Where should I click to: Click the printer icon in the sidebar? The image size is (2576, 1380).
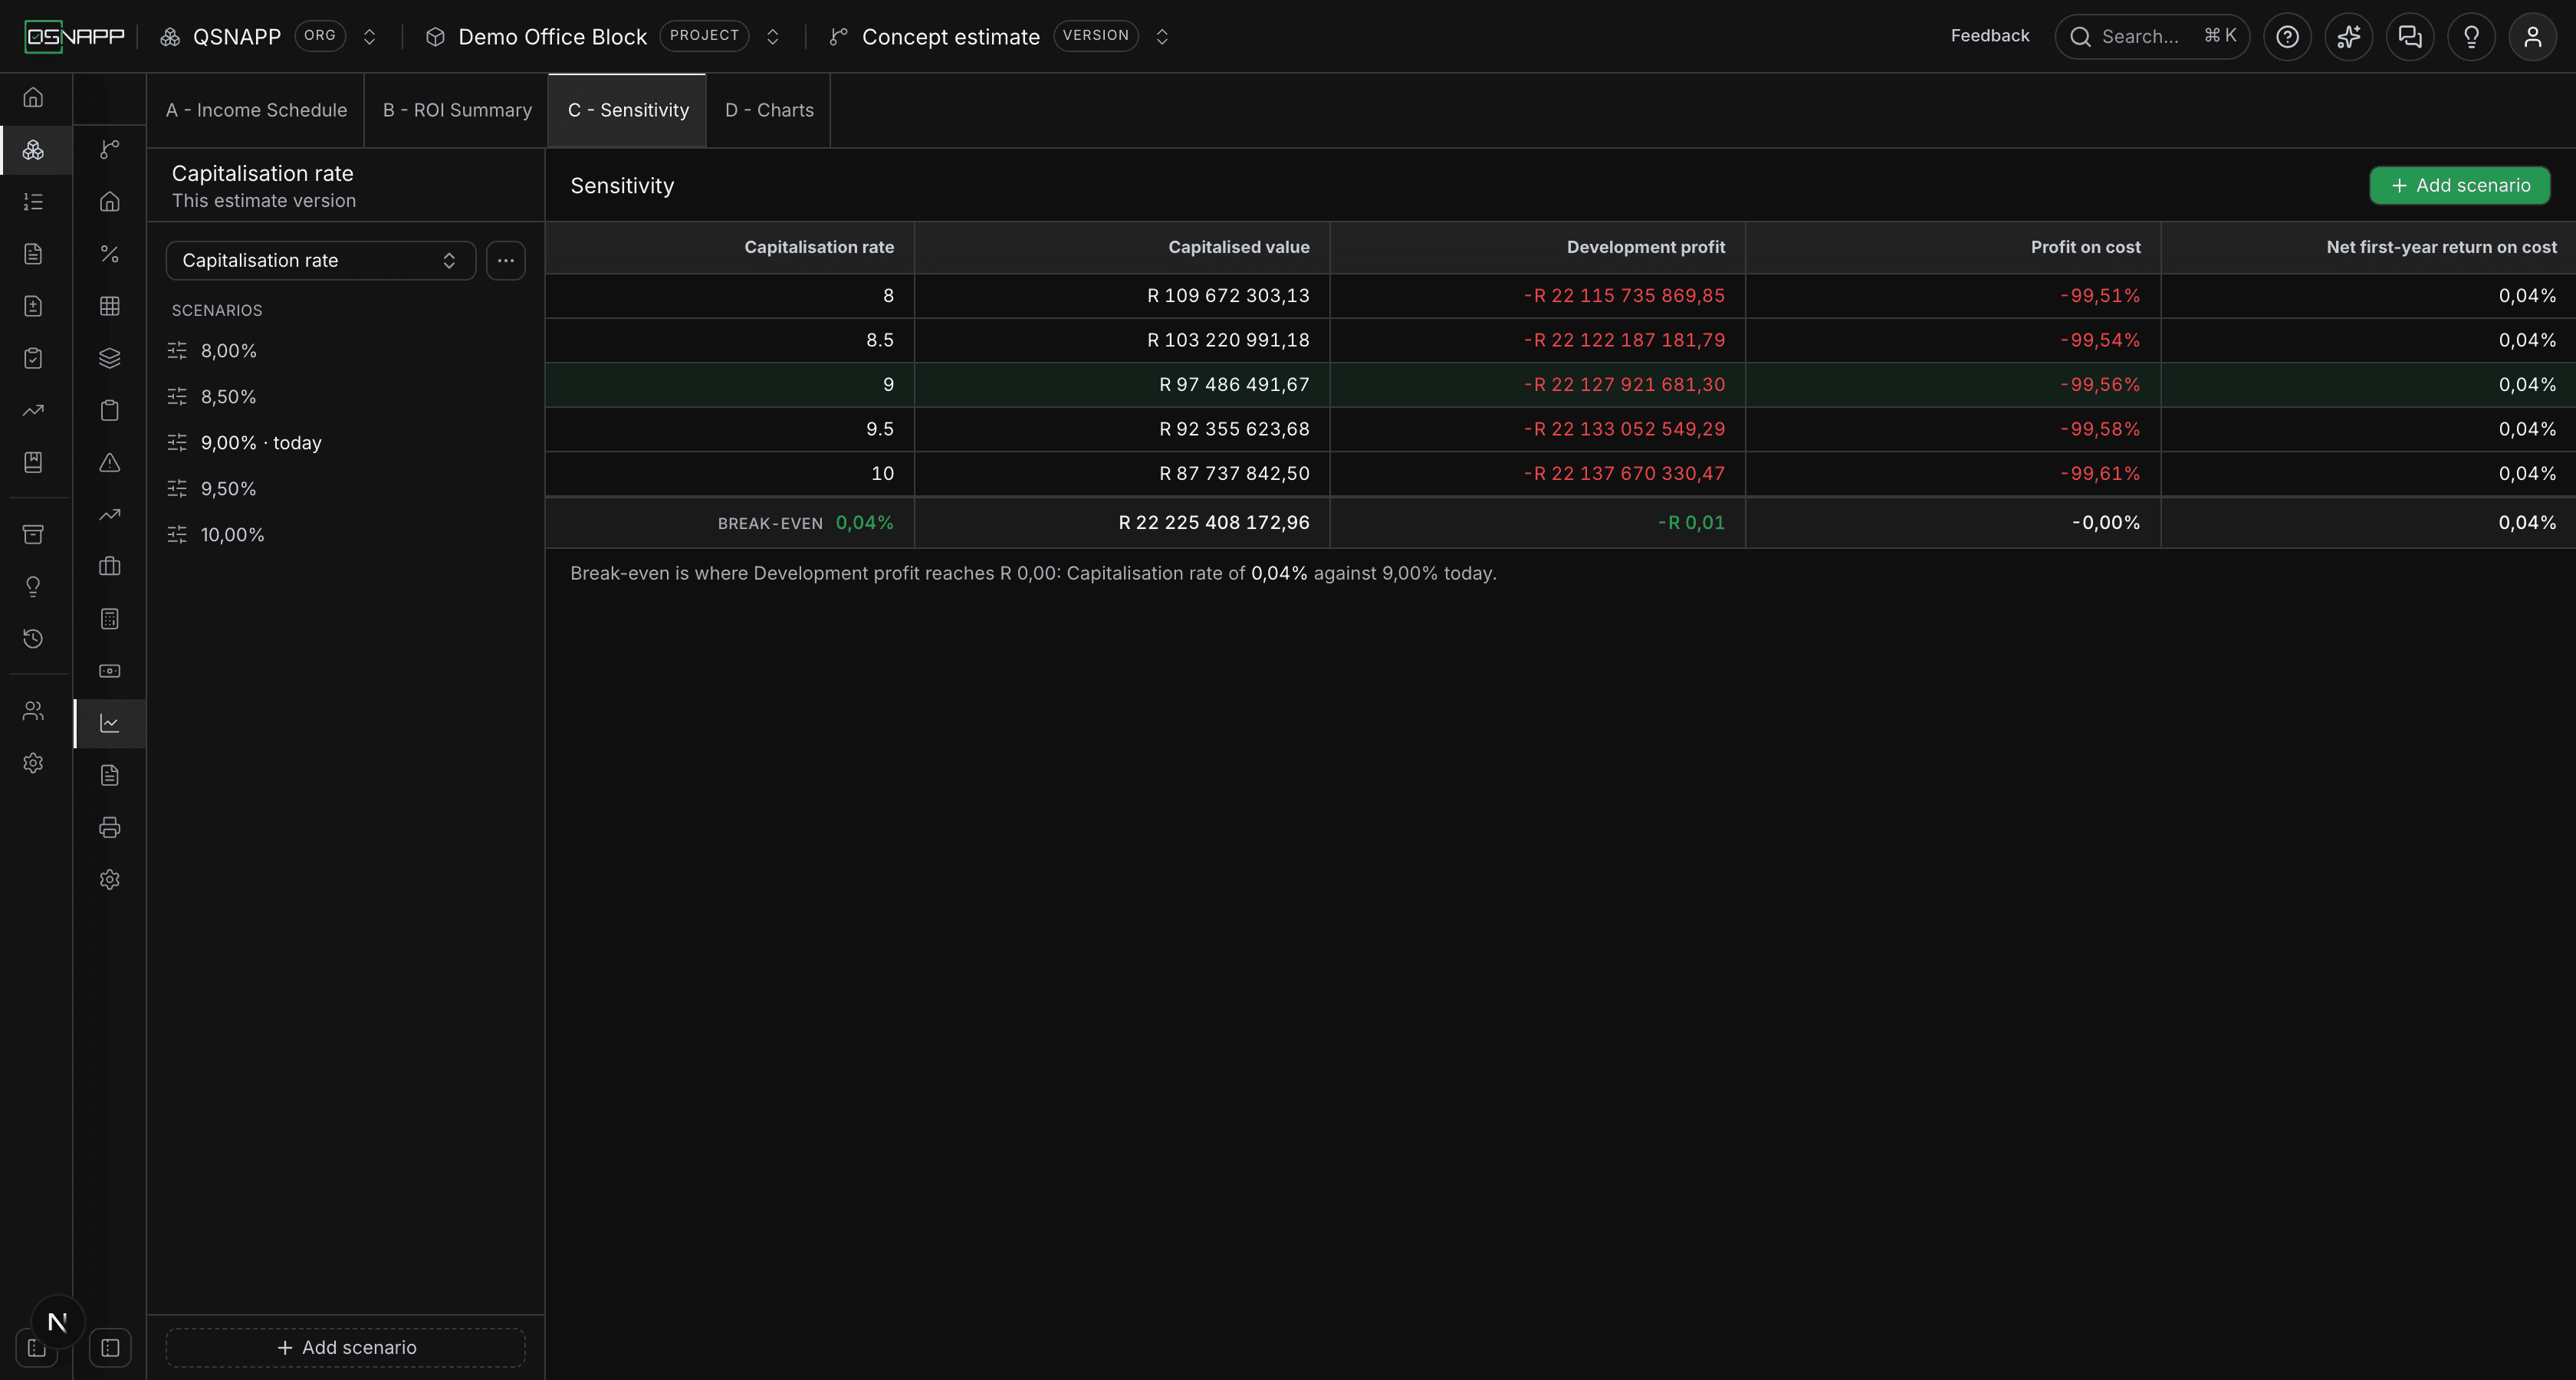[x=110, y=827]
